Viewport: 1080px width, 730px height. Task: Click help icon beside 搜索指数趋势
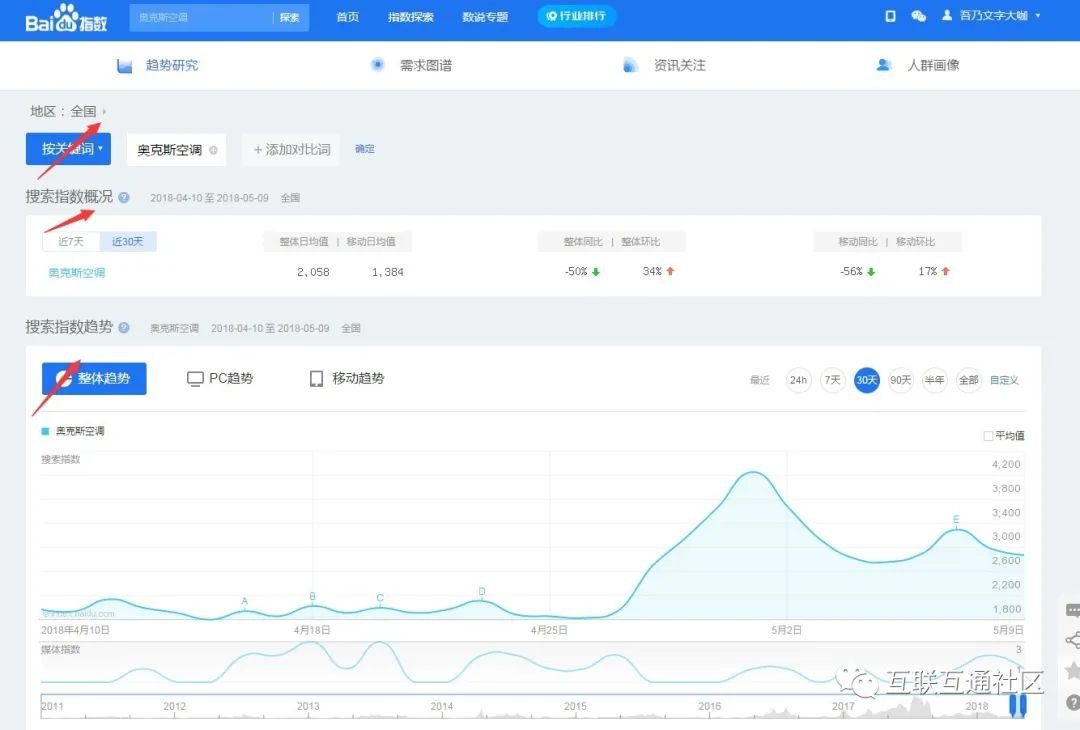click(124, 328)
